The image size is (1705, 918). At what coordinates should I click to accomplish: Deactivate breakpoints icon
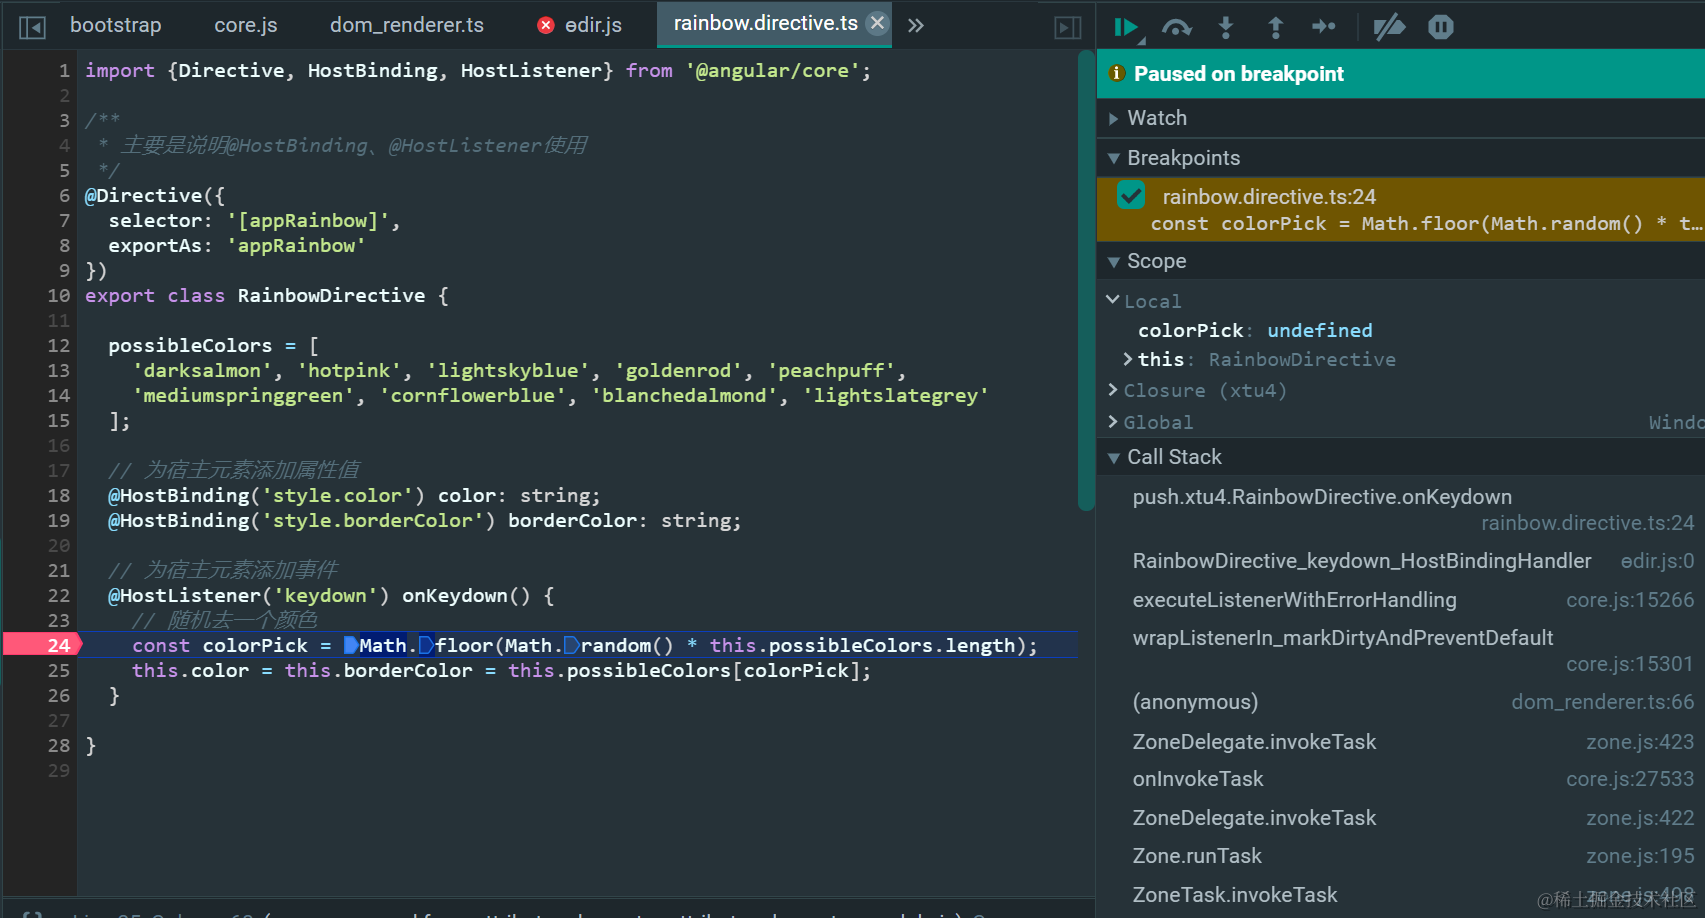pyautogui.click(x=1389, y=27)
